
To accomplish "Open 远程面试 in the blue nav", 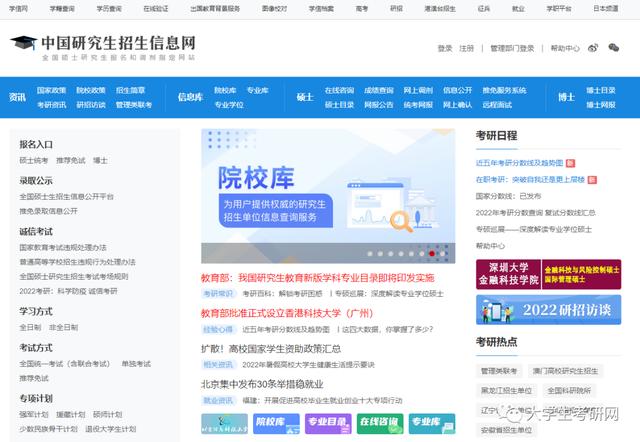I will (497, 105).
